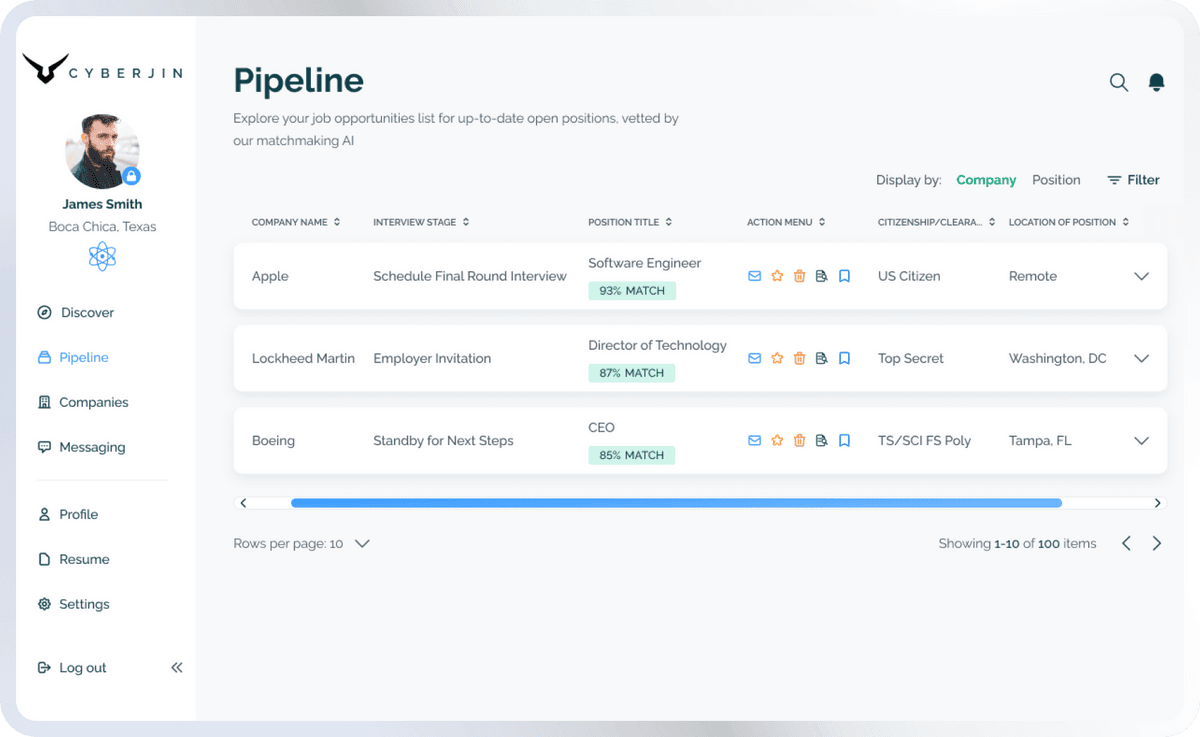Display by Position
Image resolution: width=1200 pixels, height=737 pixels.
(x=1056, y=180)
